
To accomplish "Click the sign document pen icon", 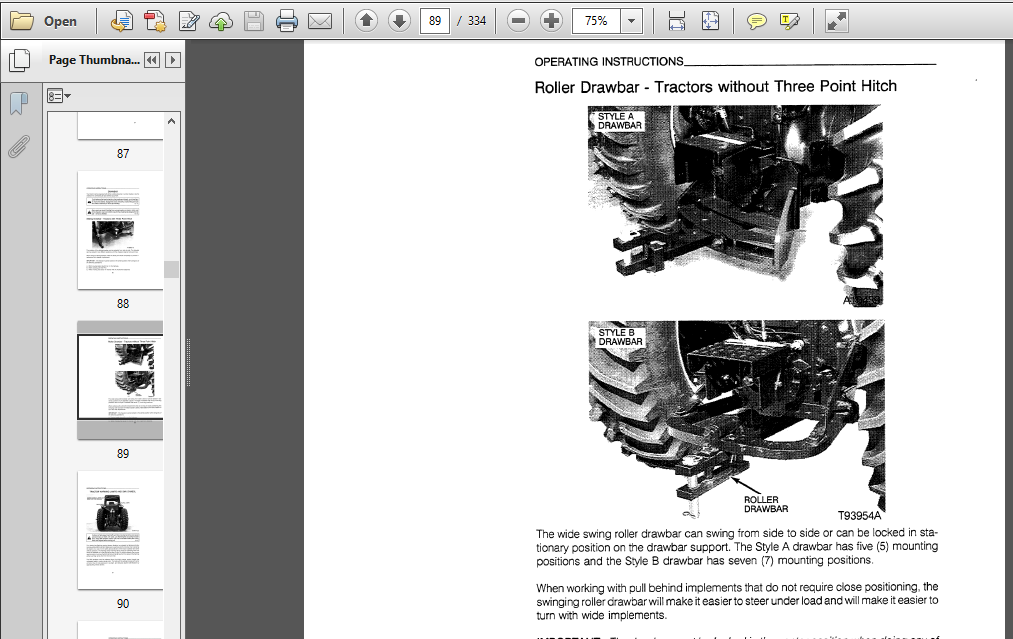I will [189, 21].
